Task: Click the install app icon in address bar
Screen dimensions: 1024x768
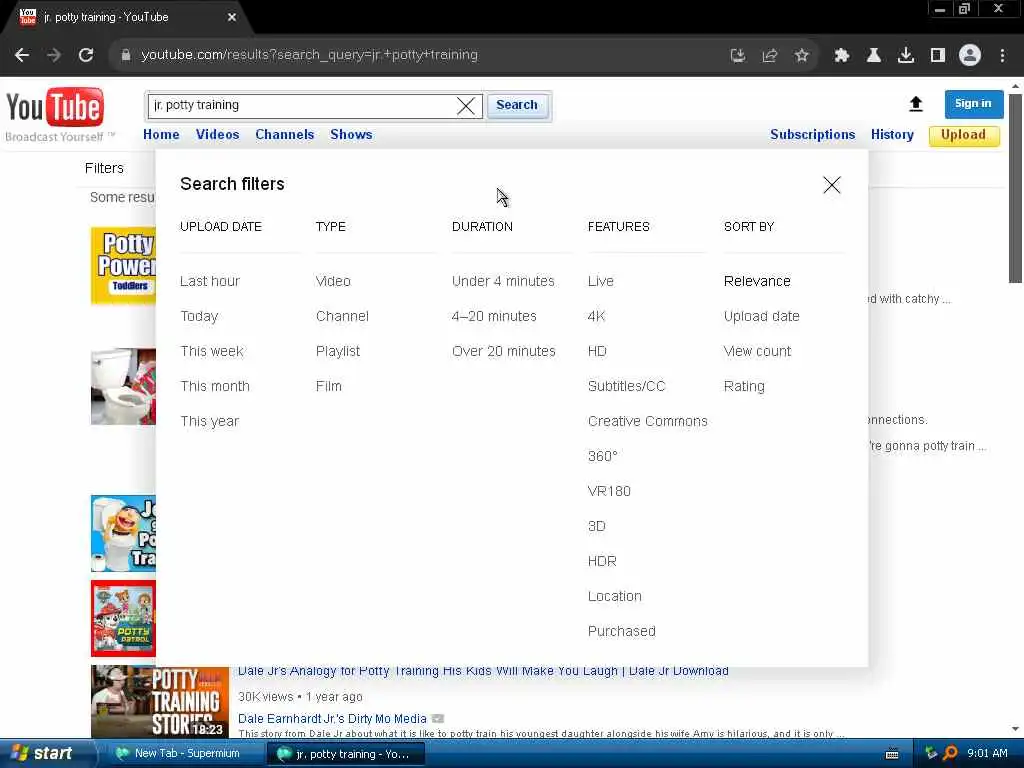Action: point(737,56)
